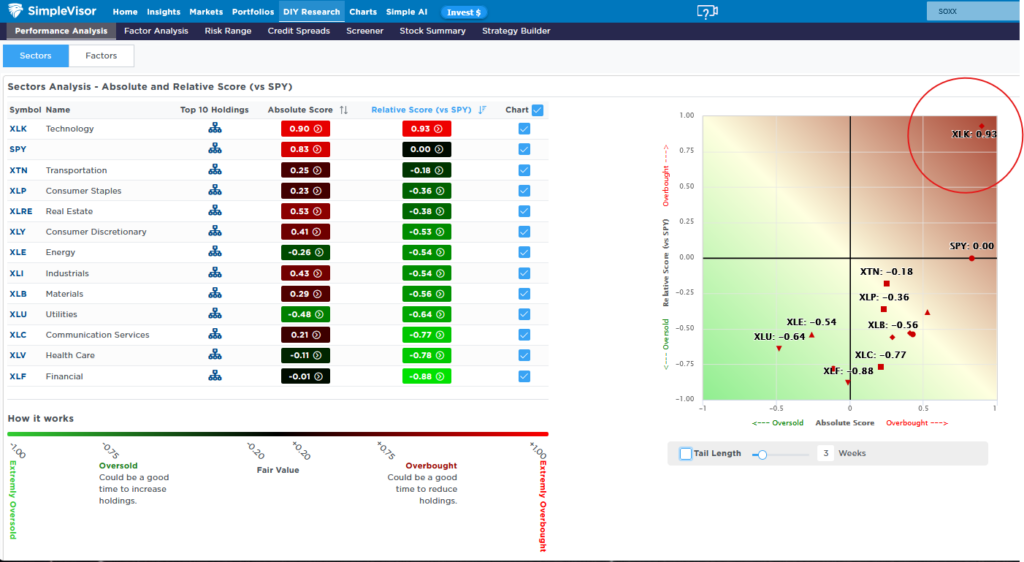1024x562 pixels.
Task: Open Top 10 Holdings icon for XLE
Action: point(215,252)
